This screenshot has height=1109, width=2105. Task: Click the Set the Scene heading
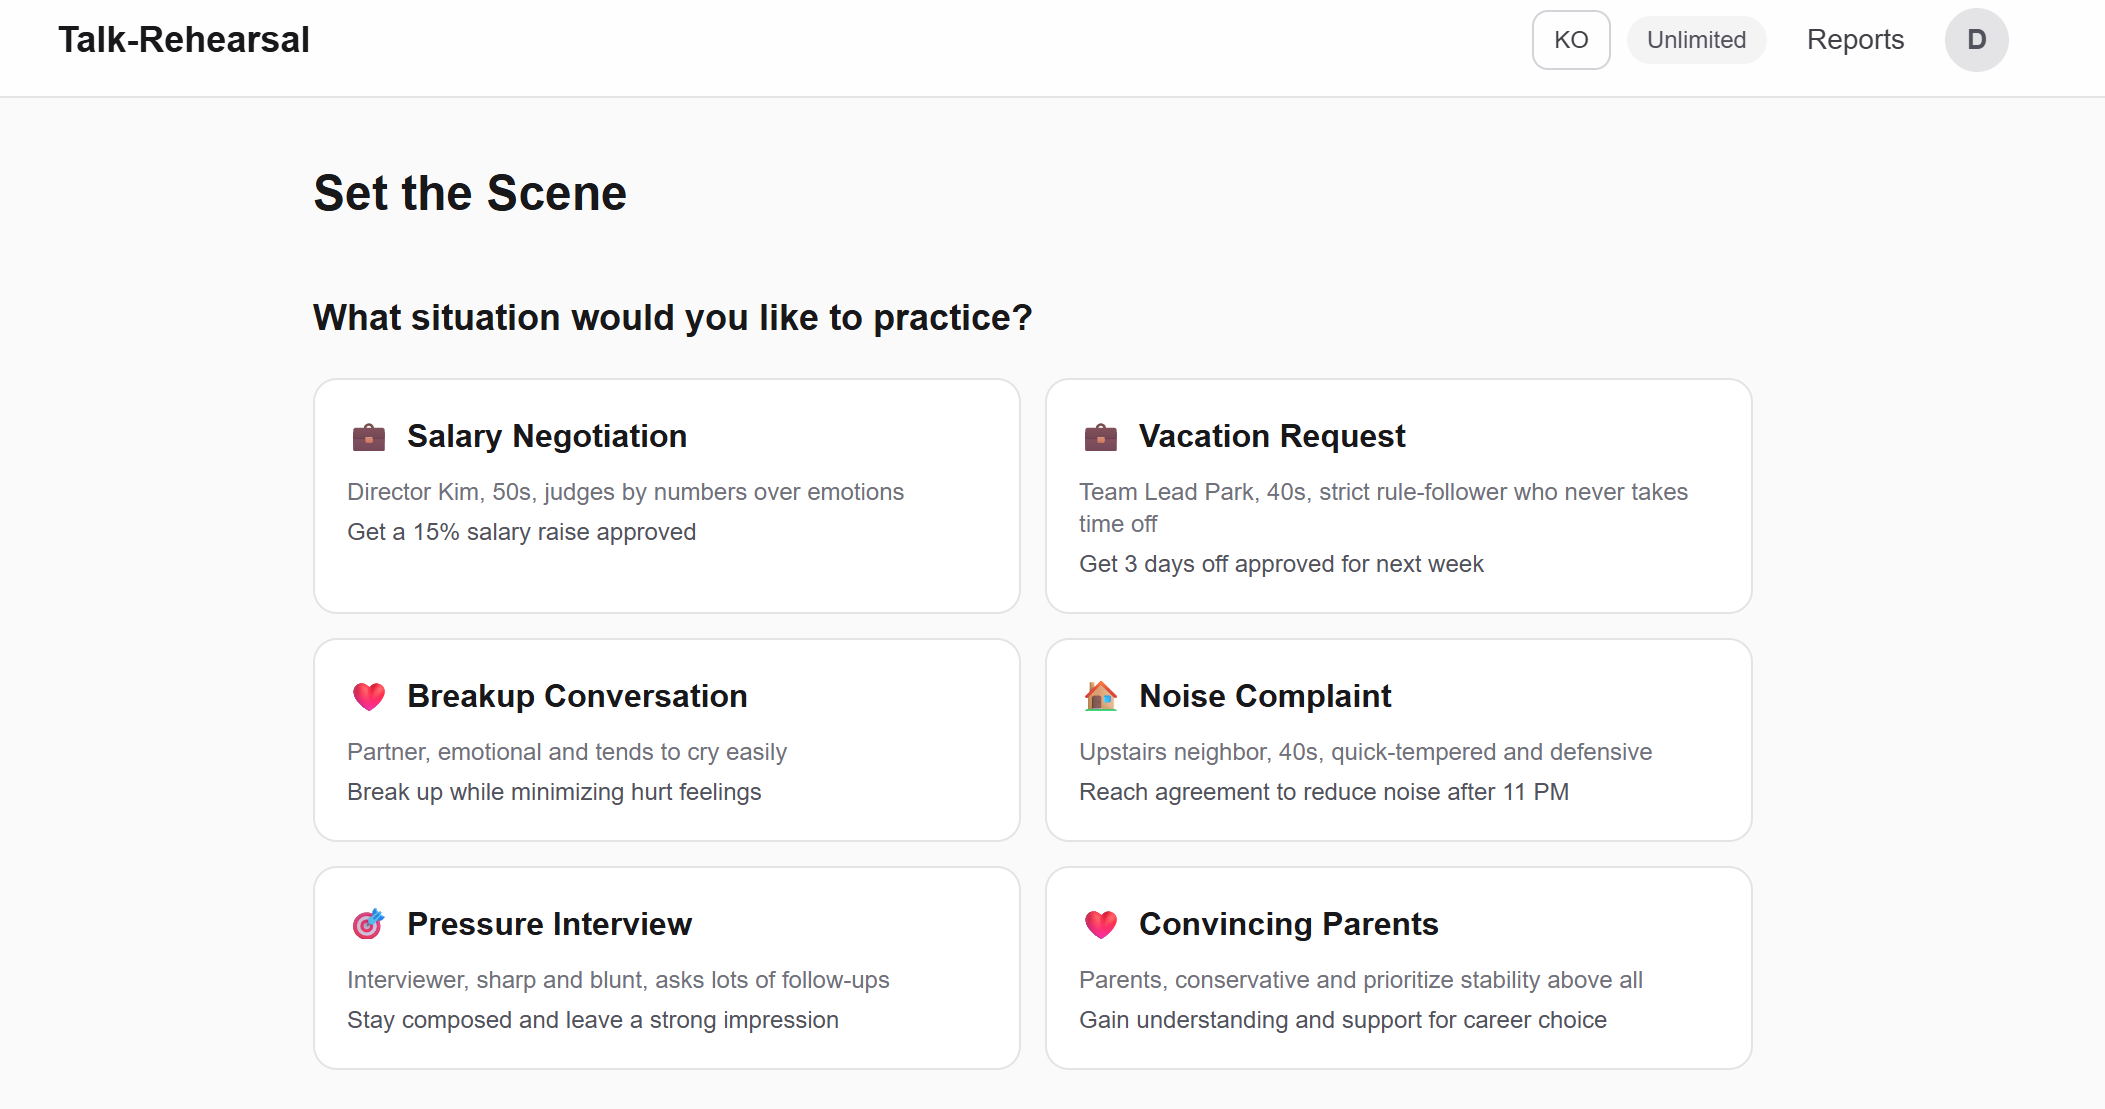(x=470, y=192)
